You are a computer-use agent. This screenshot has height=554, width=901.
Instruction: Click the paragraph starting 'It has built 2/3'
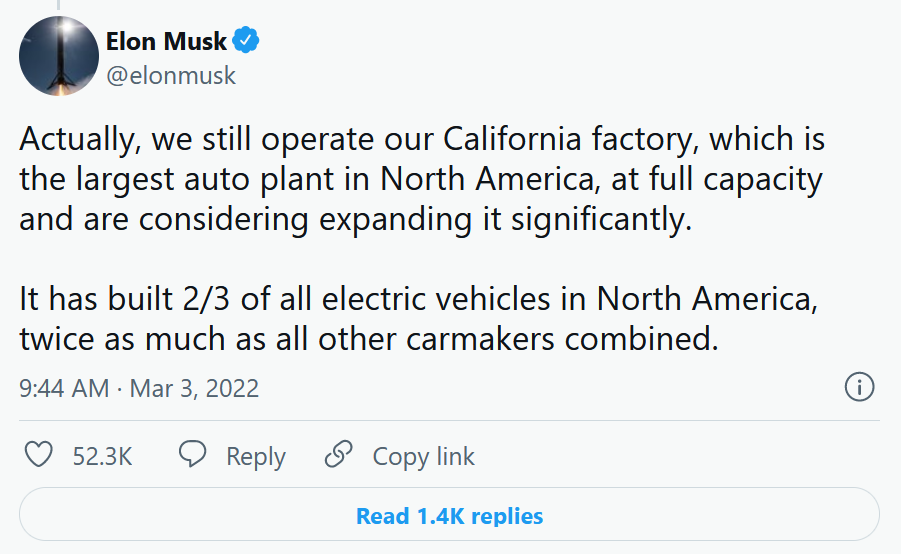tap(418, 318)
